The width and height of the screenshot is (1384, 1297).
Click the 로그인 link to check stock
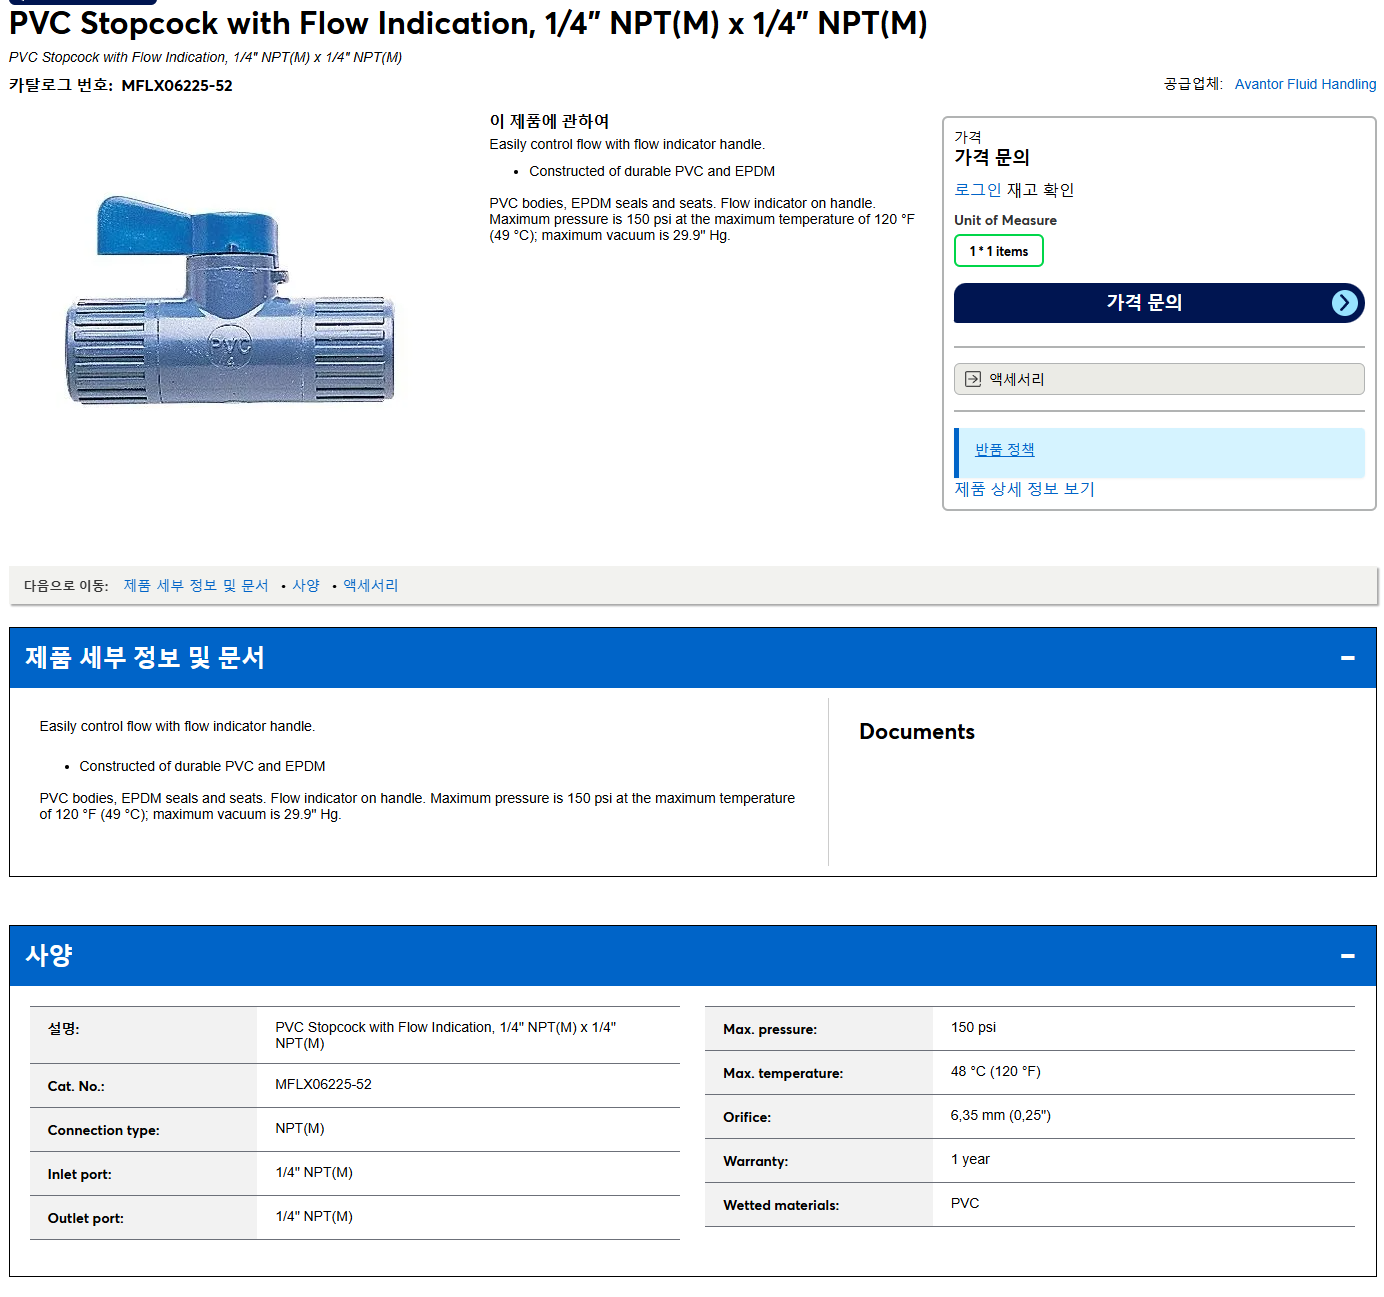pos(977,190)
